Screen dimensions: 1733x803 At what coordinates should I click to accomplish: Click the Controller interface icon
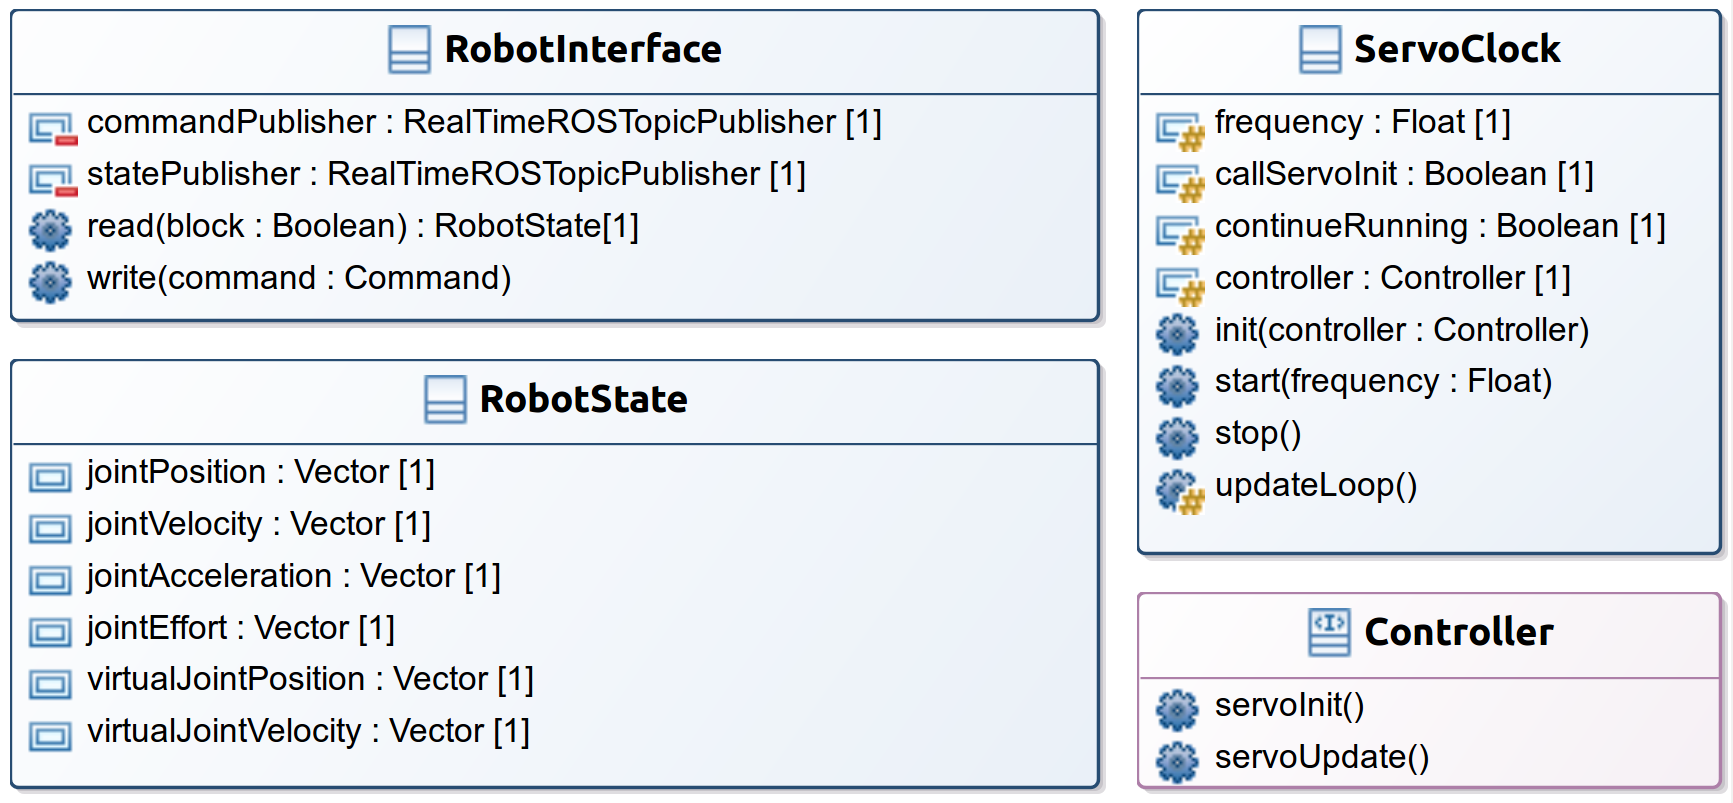(x=1329, y=632)
